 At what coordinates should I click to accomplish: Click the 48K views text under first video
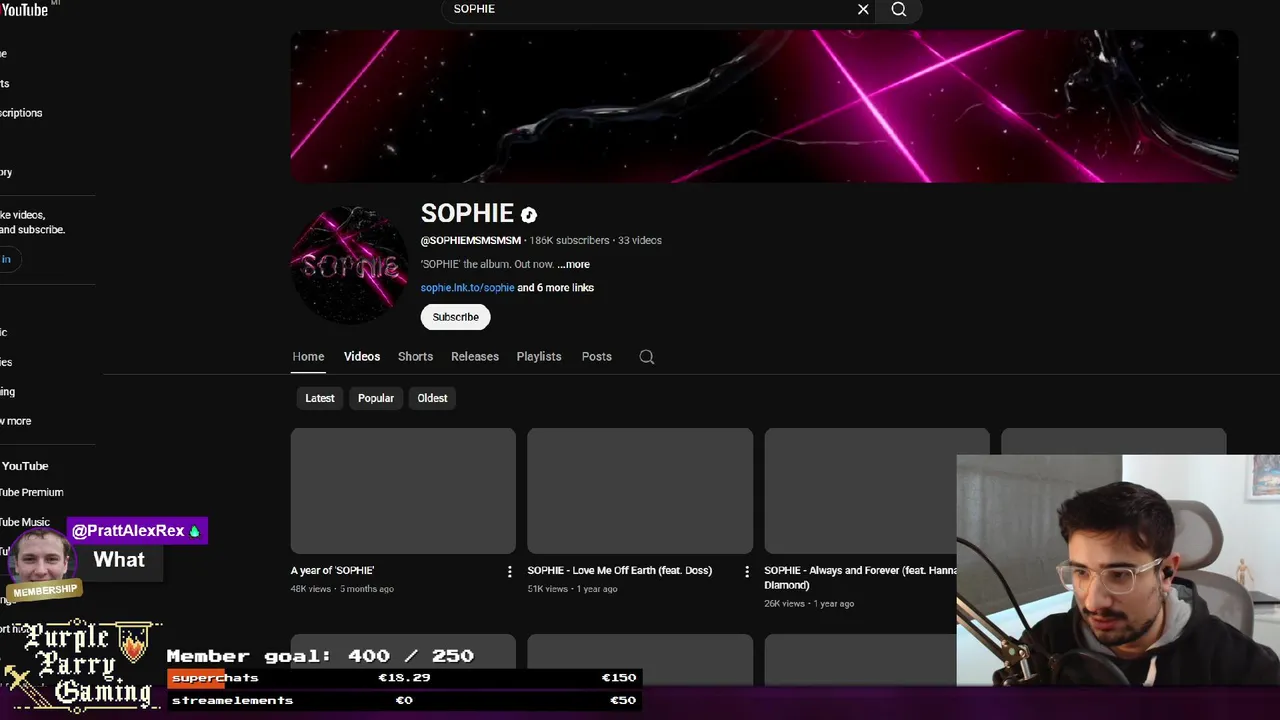pos(311,589)
